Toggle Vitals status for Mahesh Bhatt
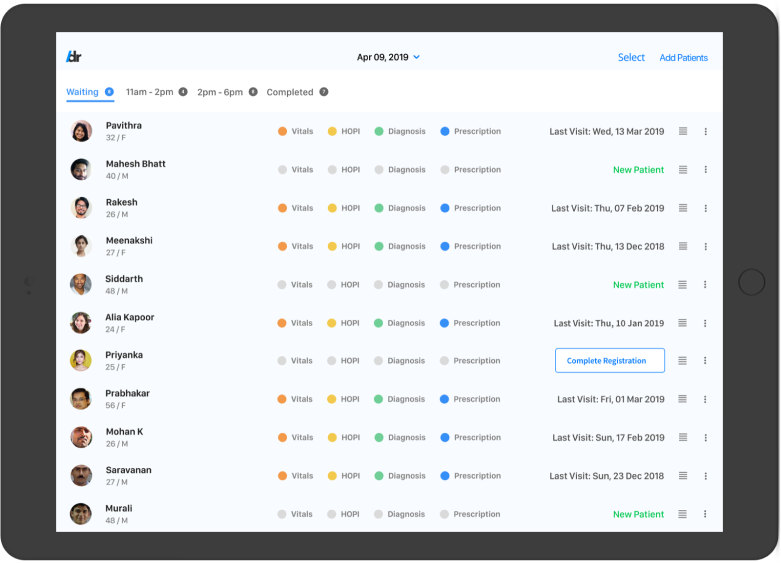The width and height of the screenshot is (781, 563). (x=283, y=170)
